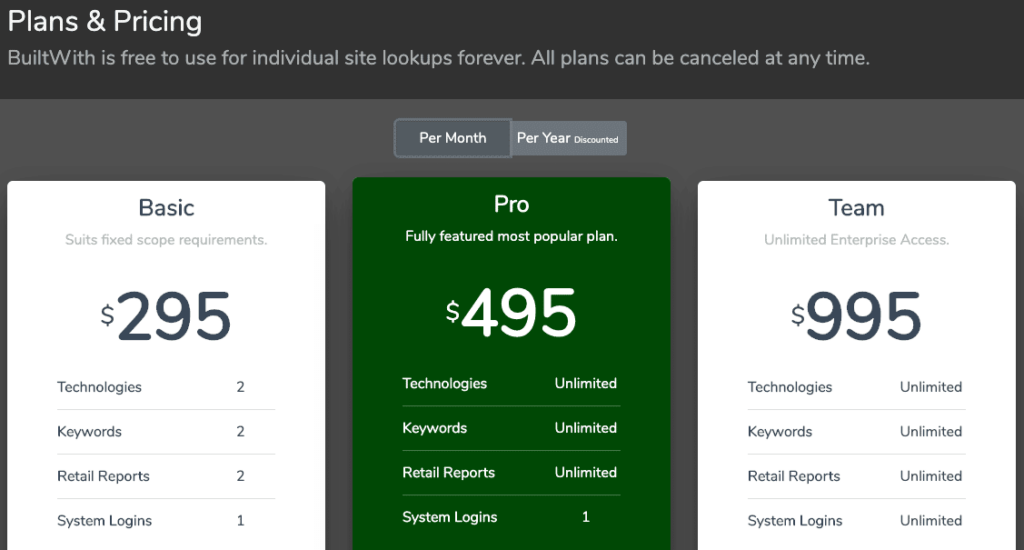Switch billing to Per Month
Viewport: 1024px width, 550px height.
coord(452,138)
